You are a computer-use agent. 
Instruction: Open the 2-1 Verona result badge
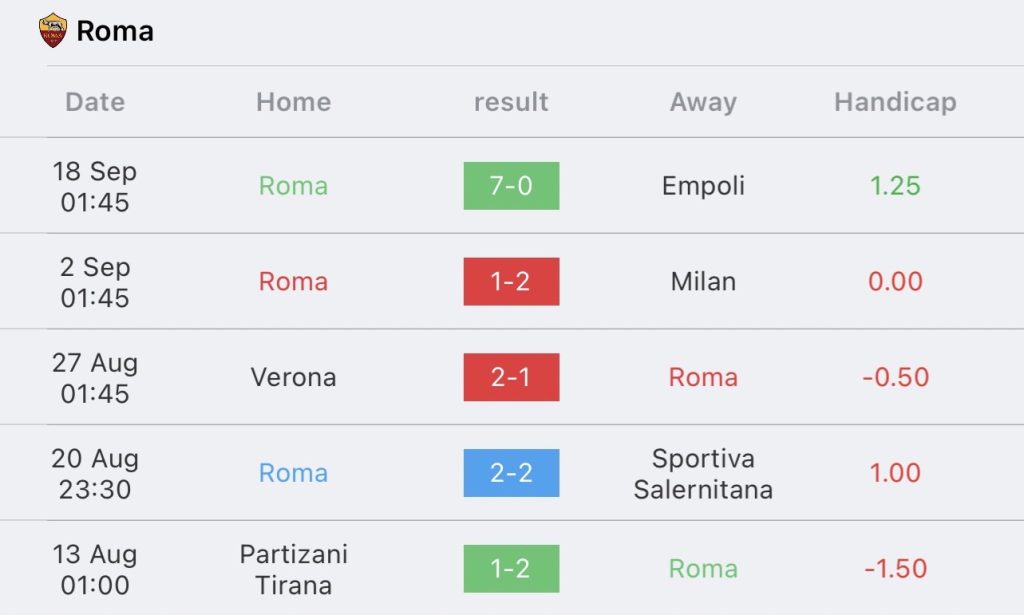click(x=511, y=377)
